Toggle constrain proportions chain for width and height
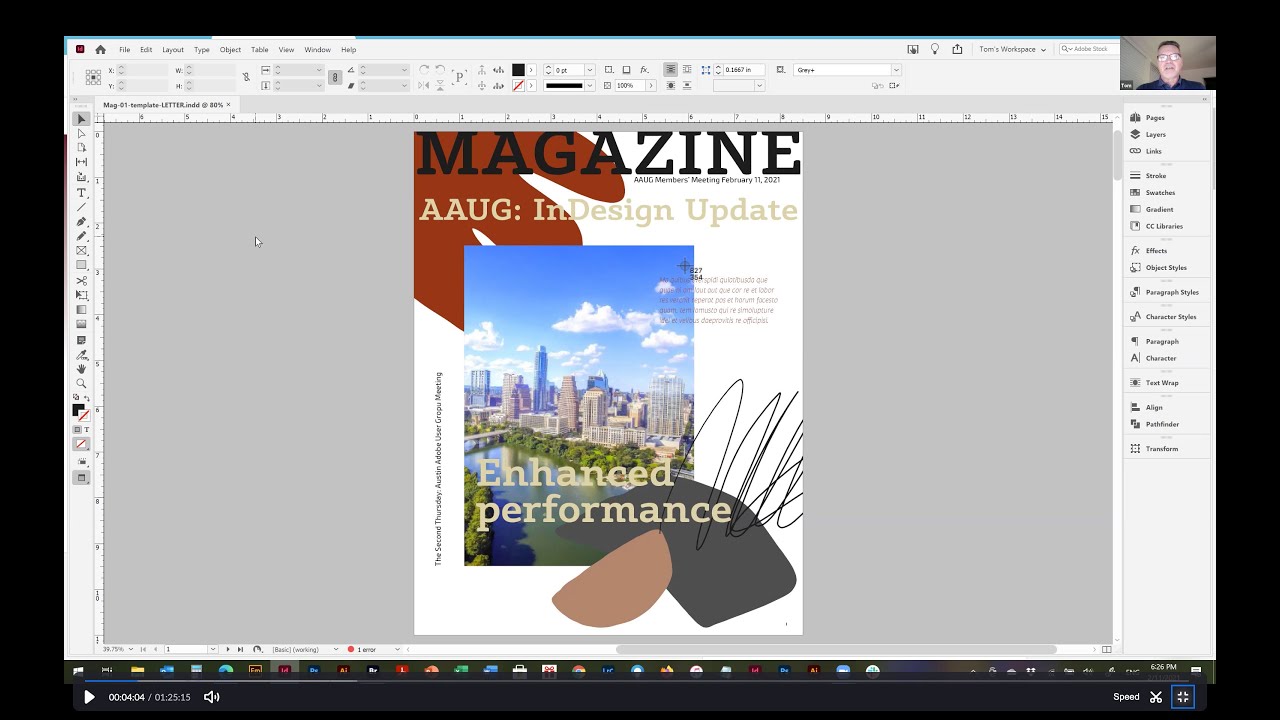This screenshot has height=720, width=1280. coord(245,77)
